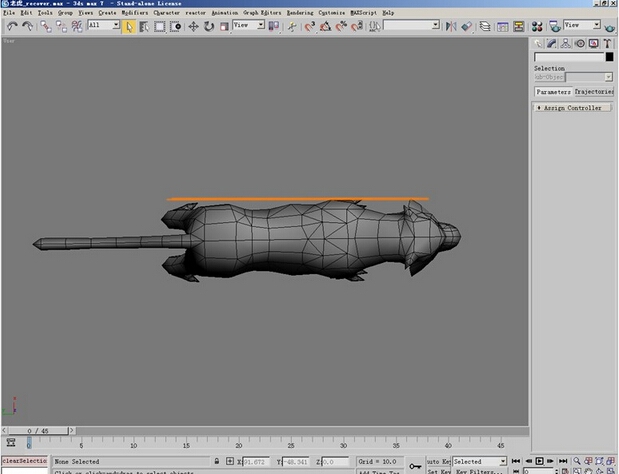Click the Named Selection Sets edit icon
Image resolution: width=619 pixels, height=474 pixels.
(x=375, y=26)
